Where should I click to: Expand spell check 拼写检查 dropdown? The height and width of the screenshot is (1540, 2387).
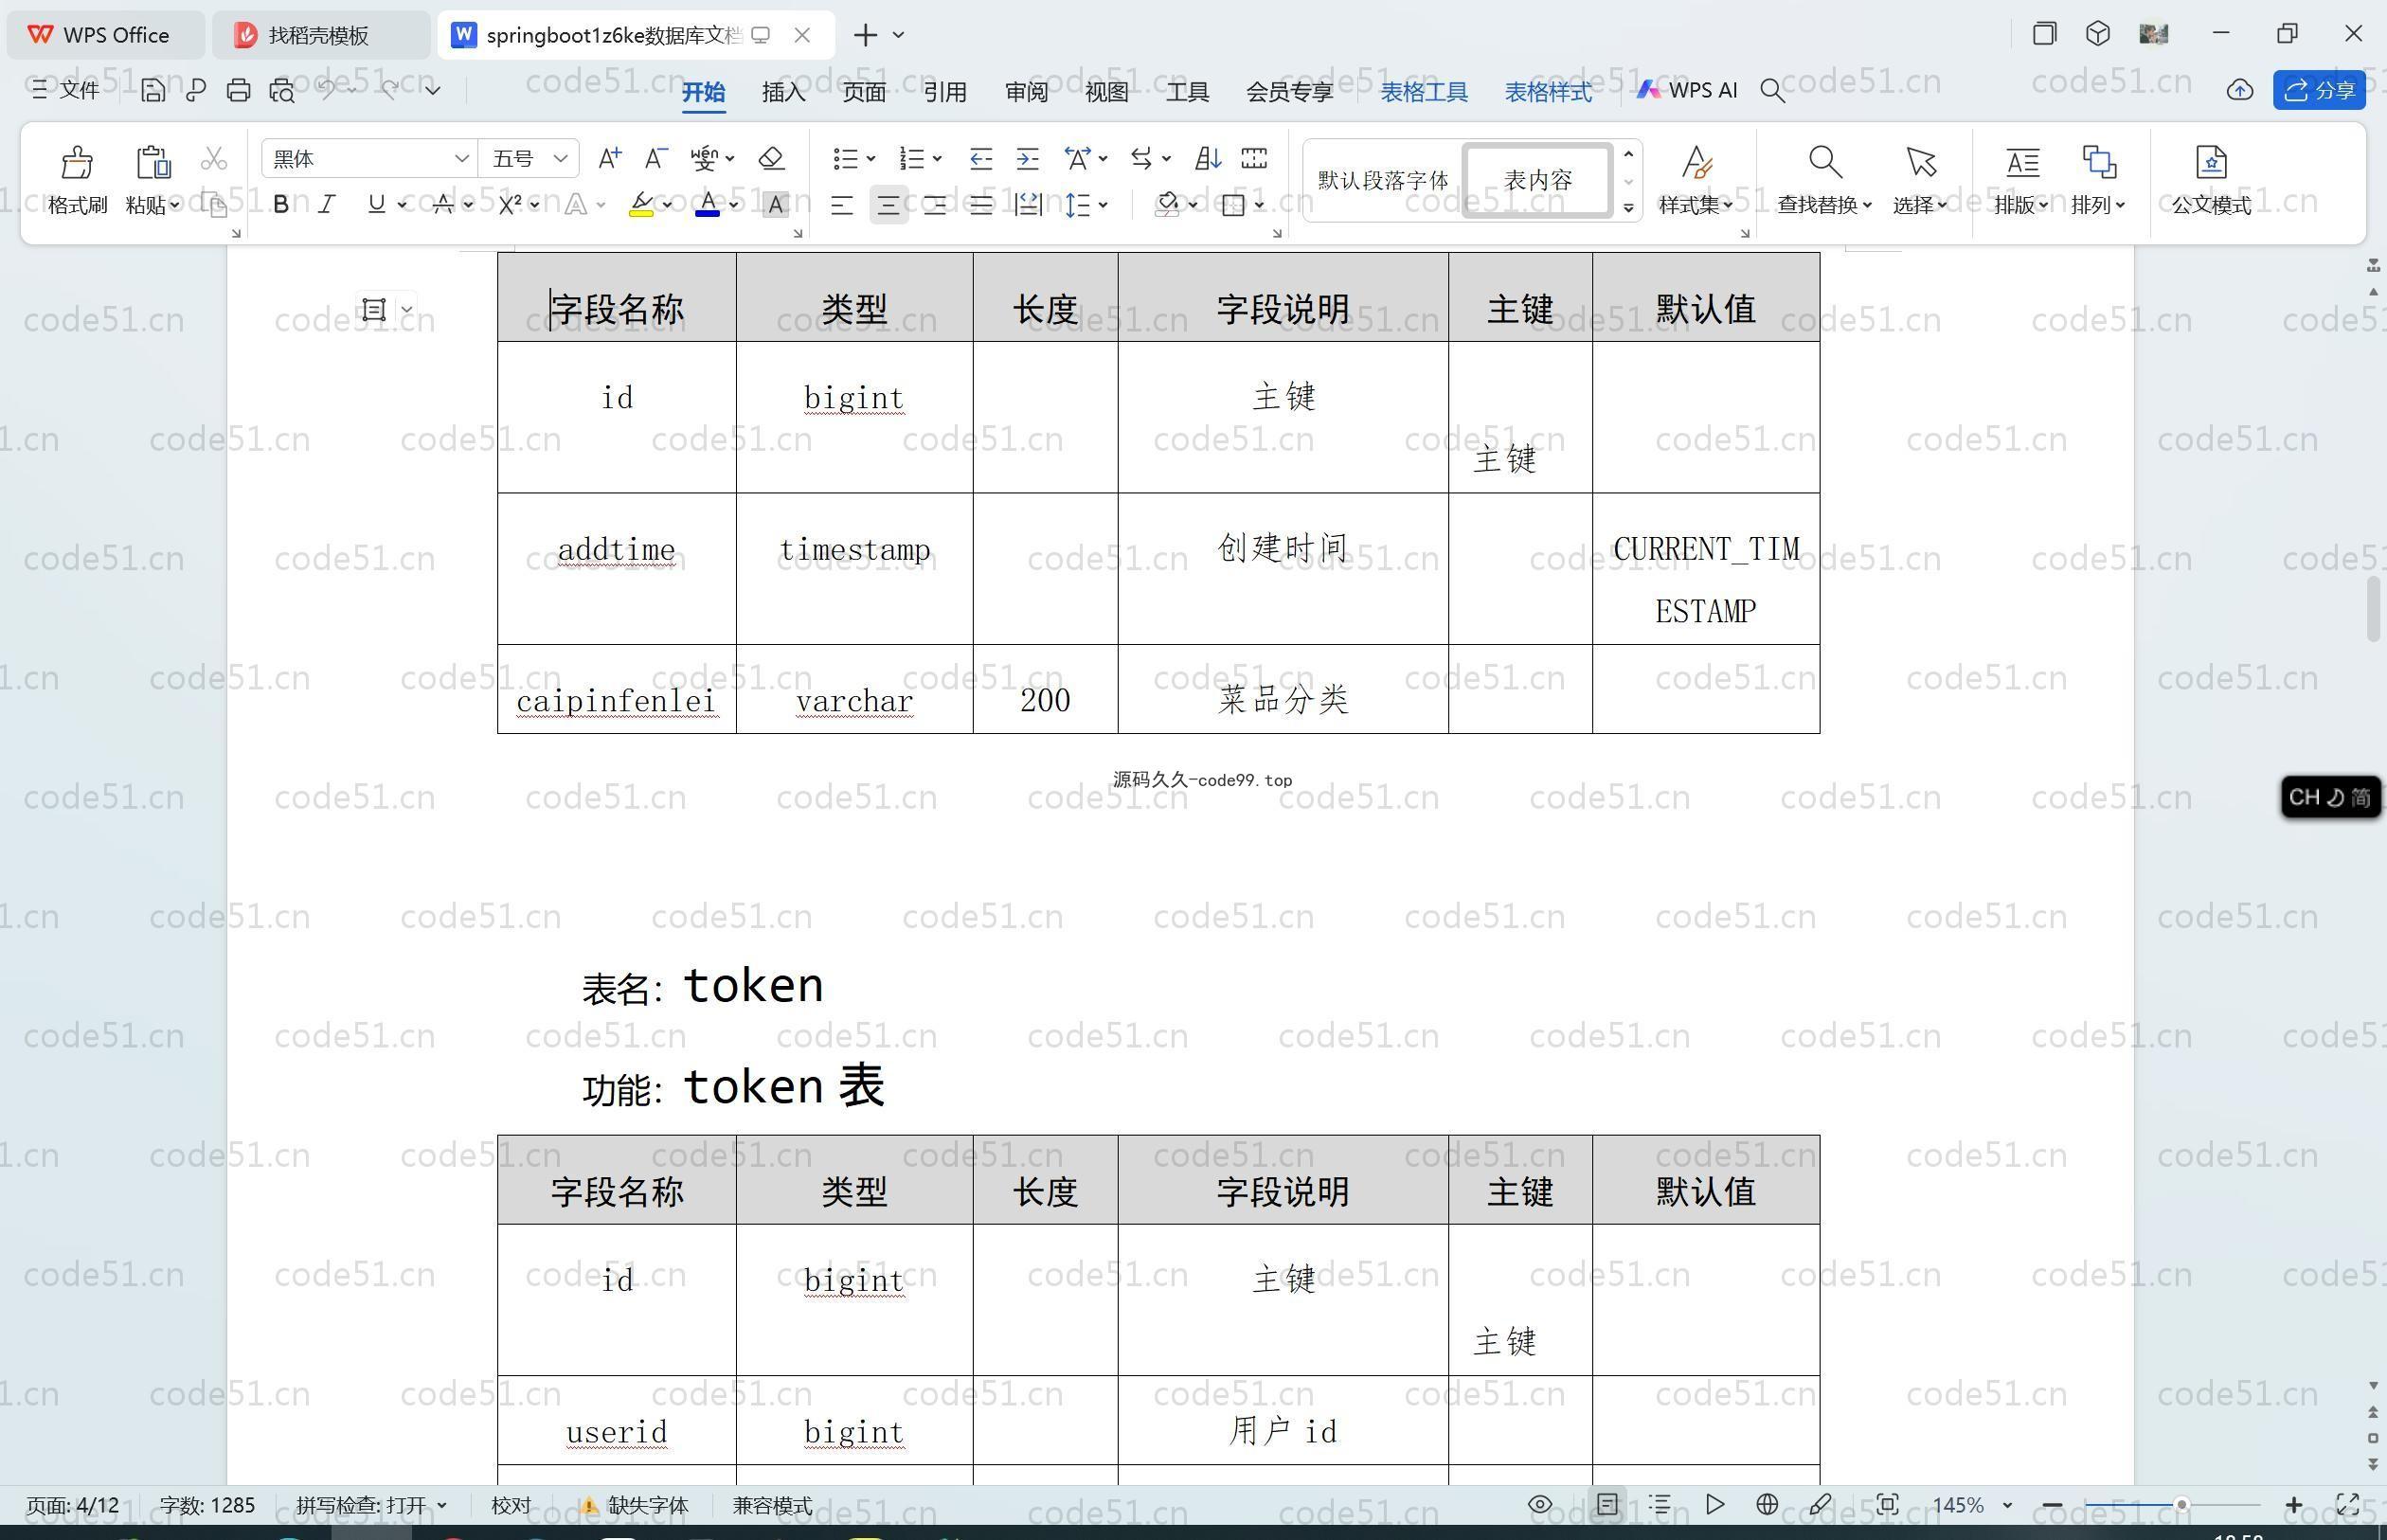coord(442,1505)
